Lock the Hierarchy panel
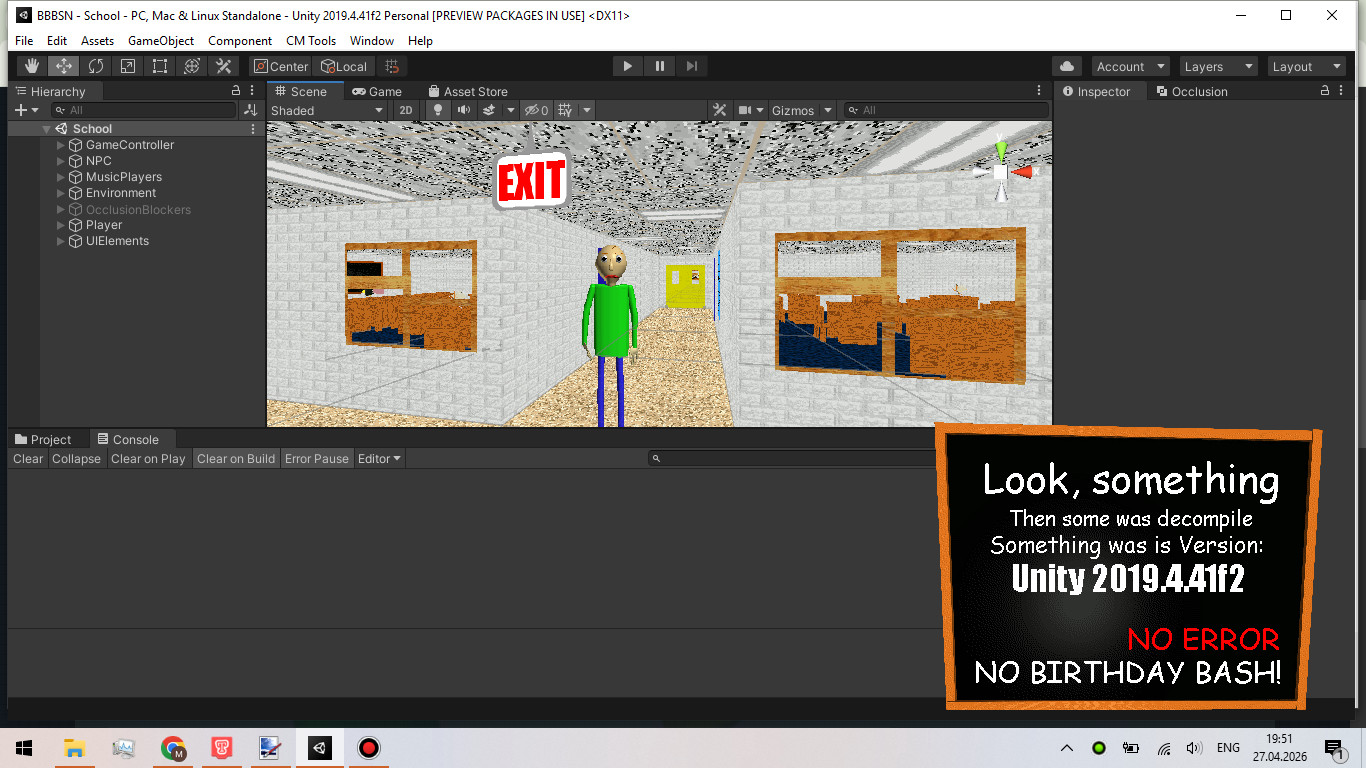 tap(236, 91)
